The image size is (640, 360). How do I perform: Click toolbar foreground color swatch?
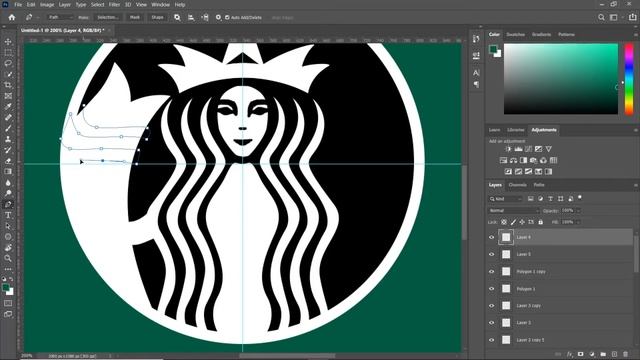click(x=6, y=288)
